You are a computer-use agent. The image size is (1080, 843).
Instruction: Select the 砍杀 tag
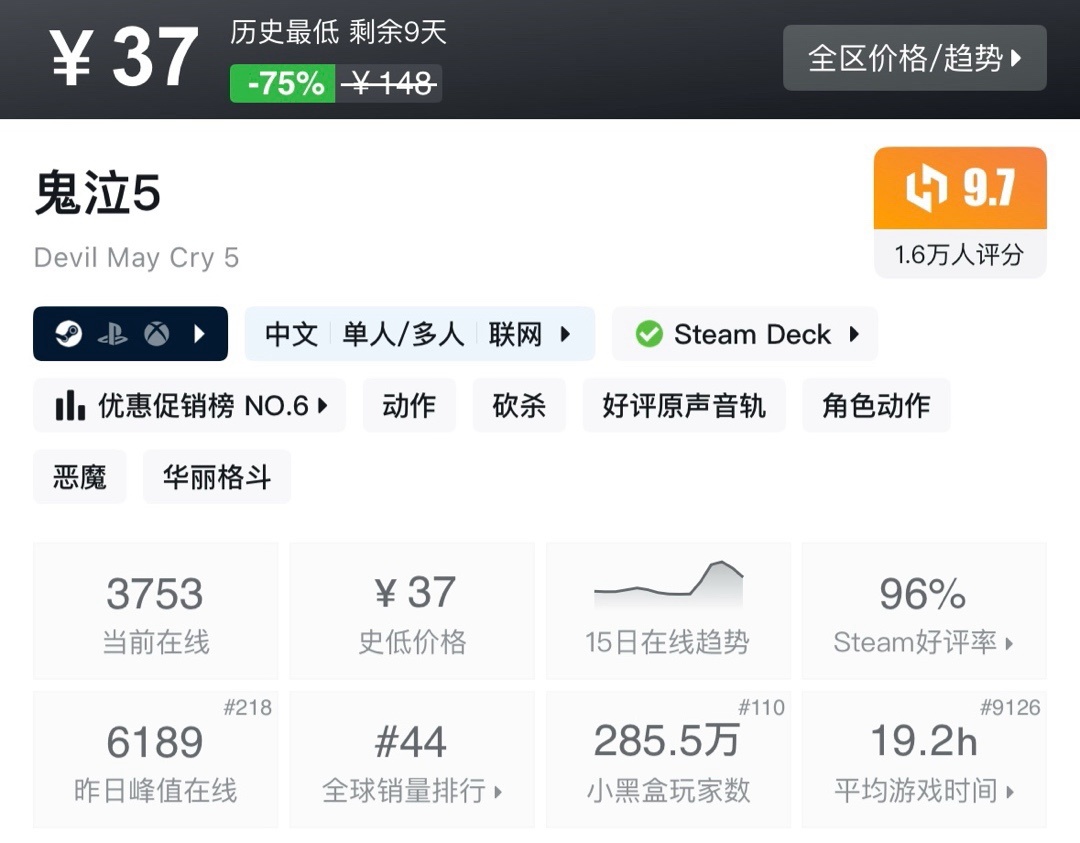pyautogui.click(x=519, y=405)
